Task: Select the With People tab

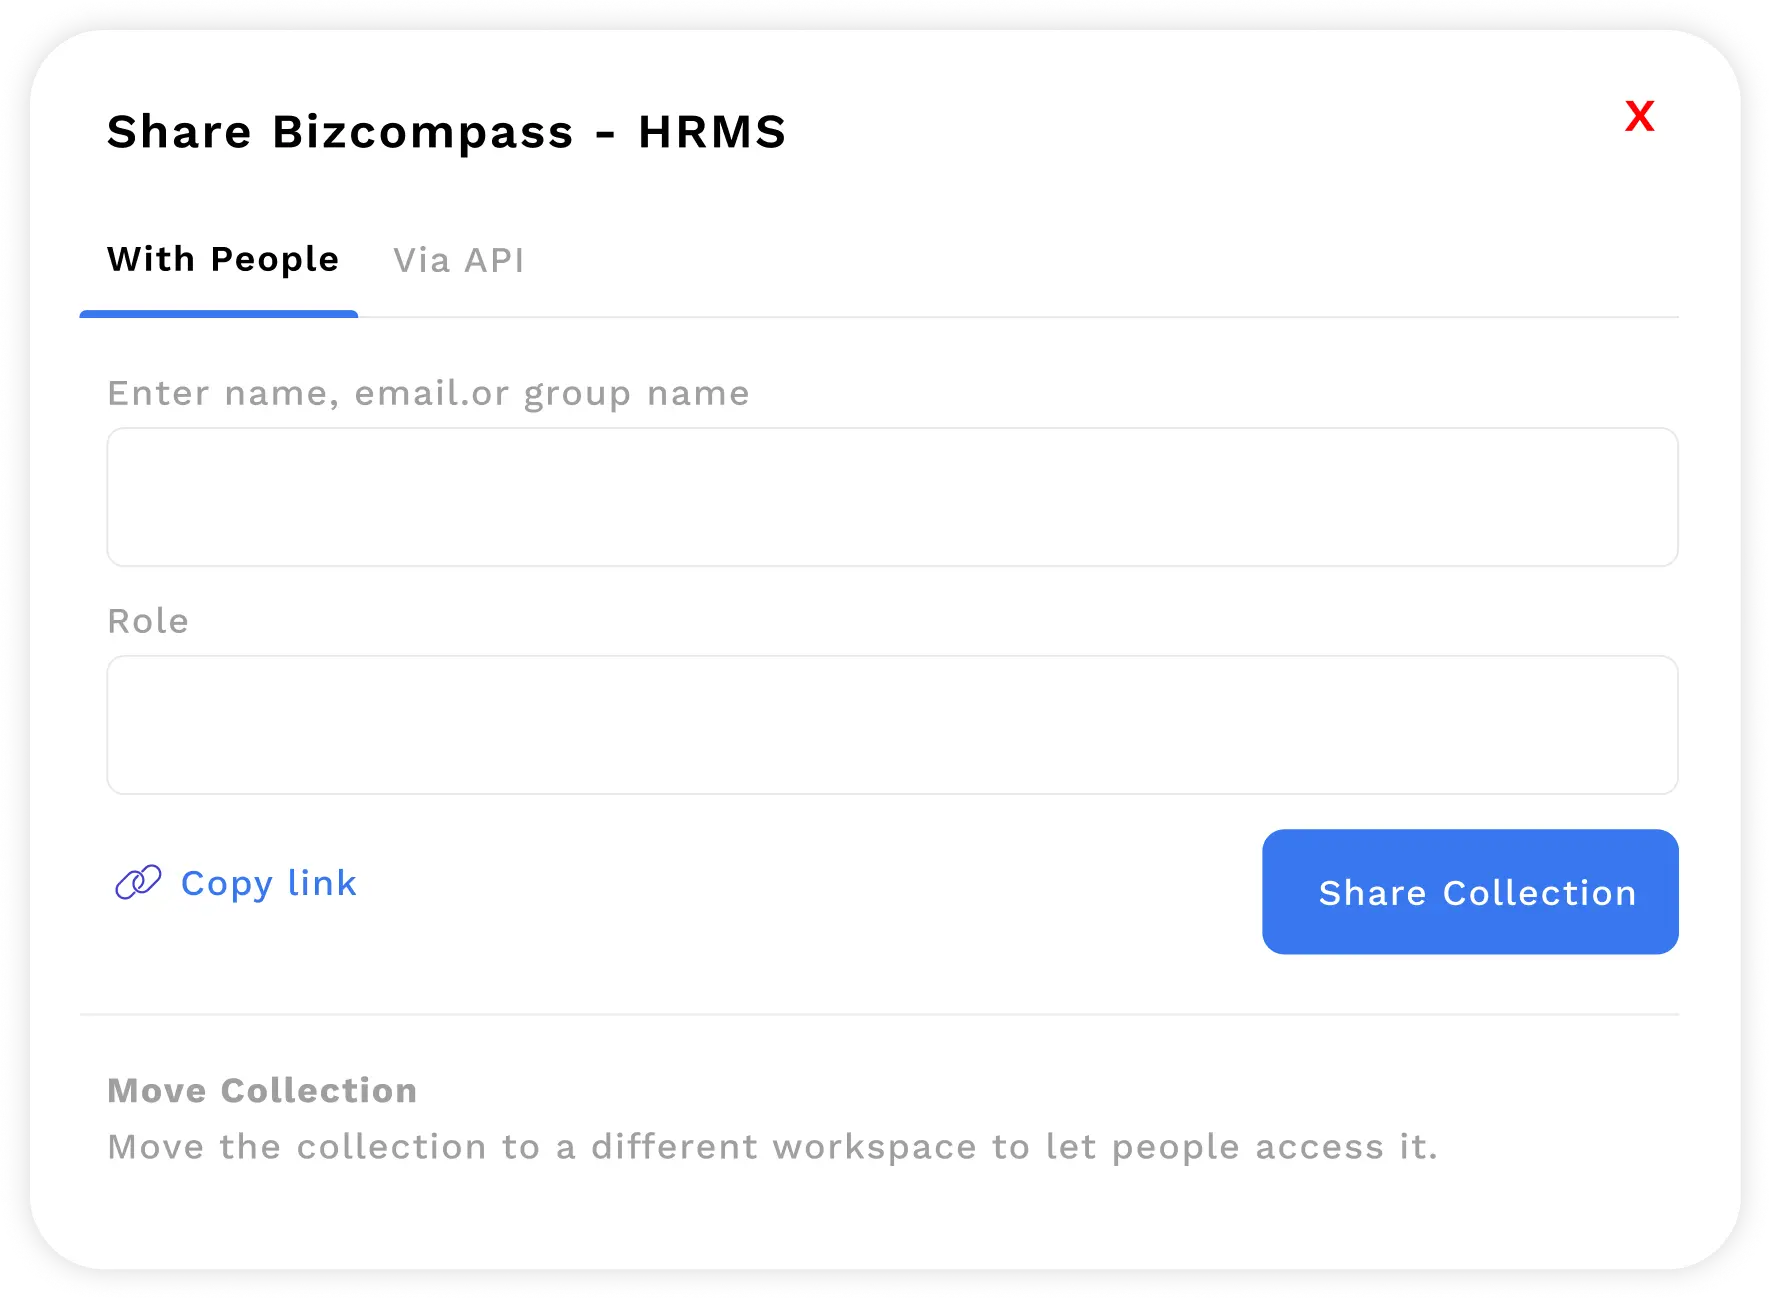Action: click(x=222, y=260)
